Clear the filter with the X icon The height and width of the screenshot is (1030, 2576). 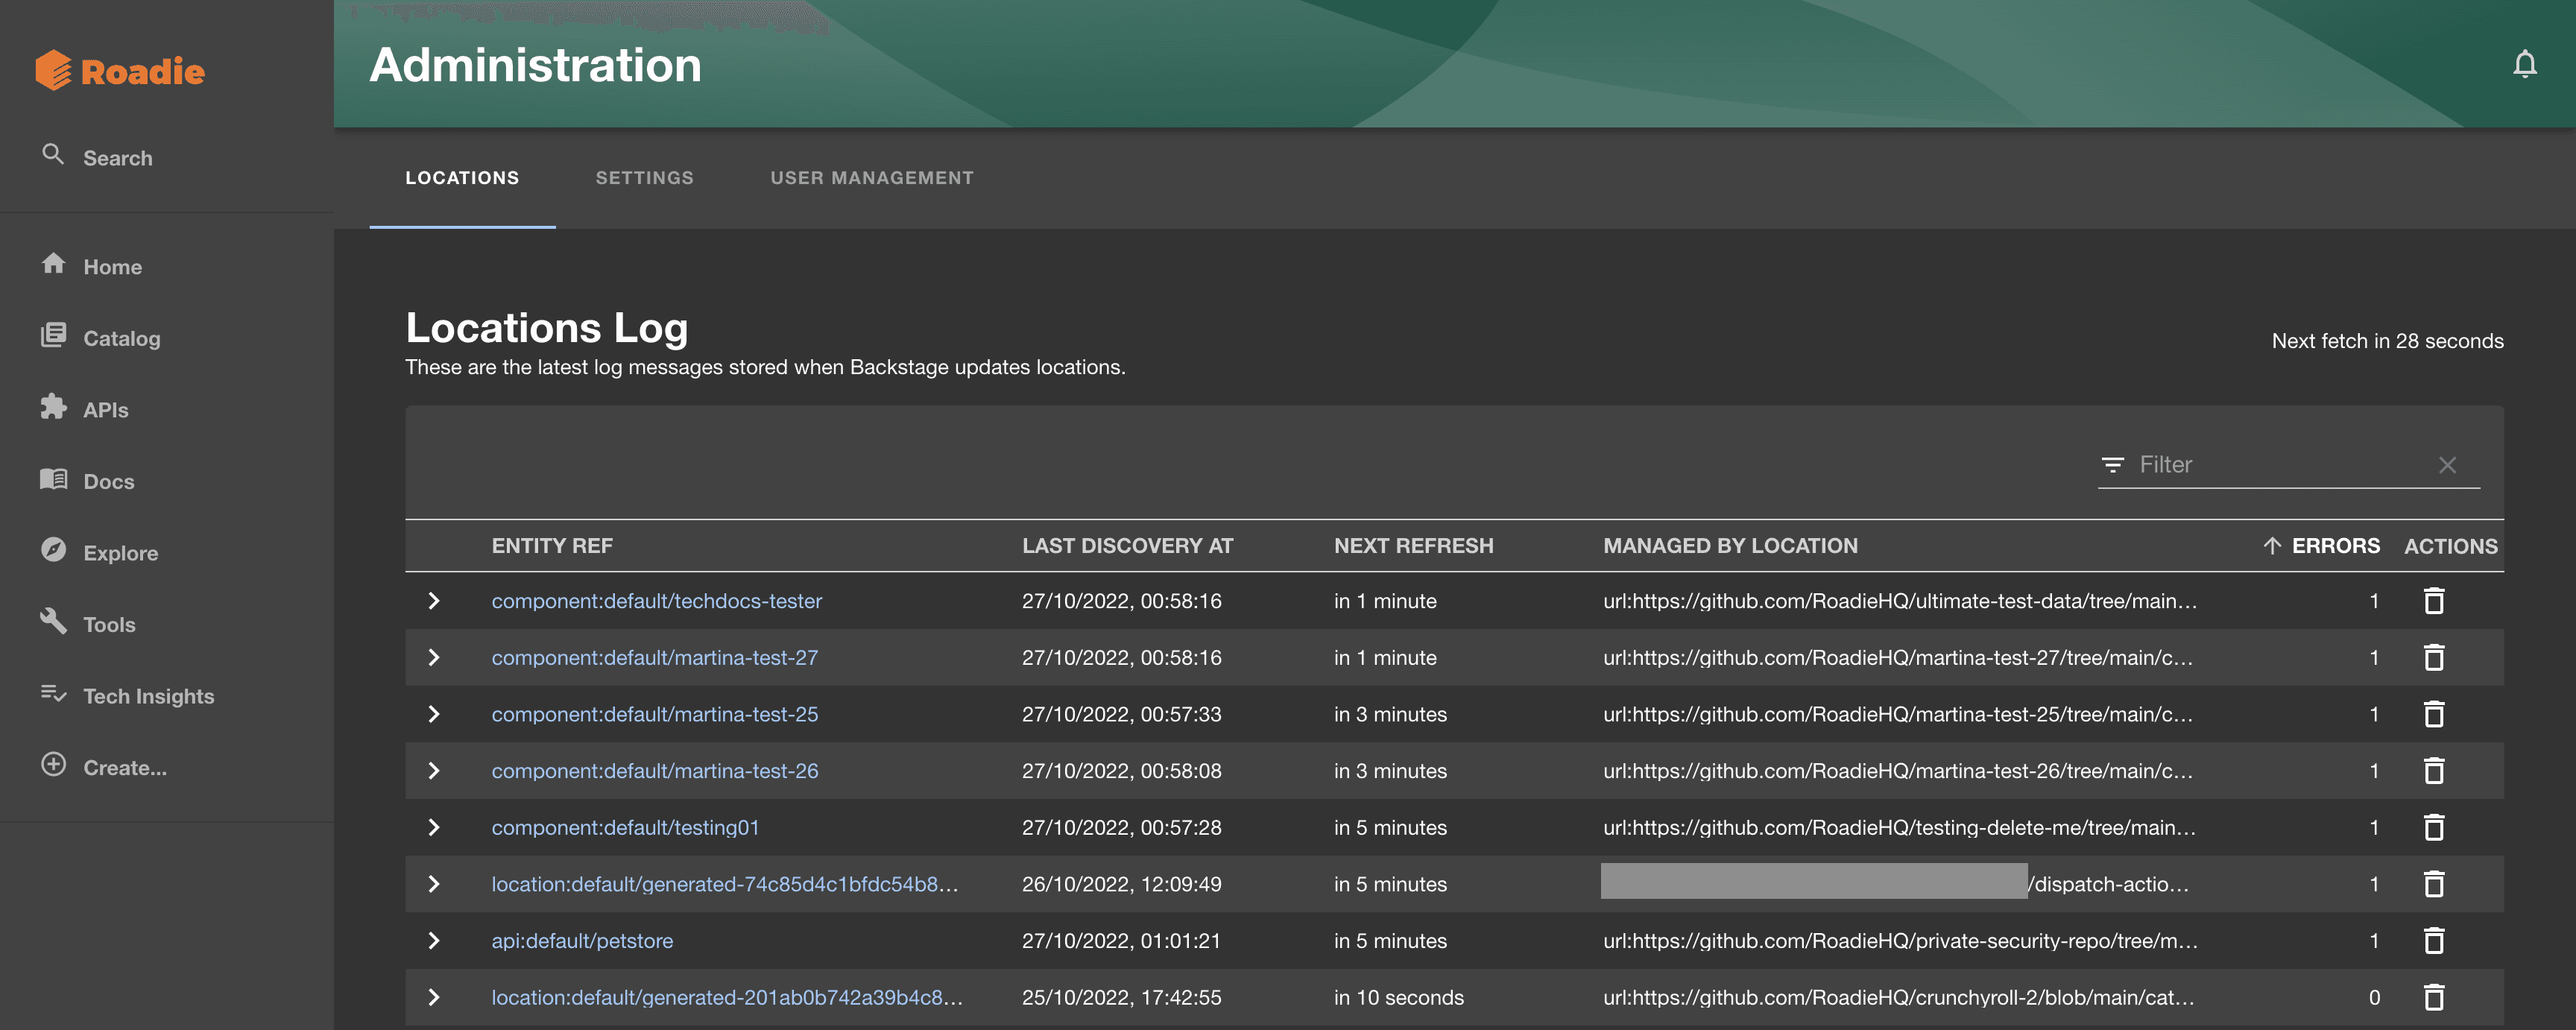2447,465
